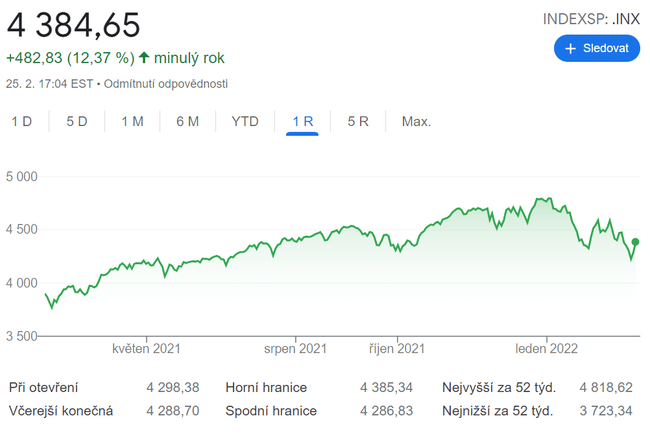This screenshot has height=437, width=650.
Task: Click the Při otevření opening value
Action: (172, 387)
